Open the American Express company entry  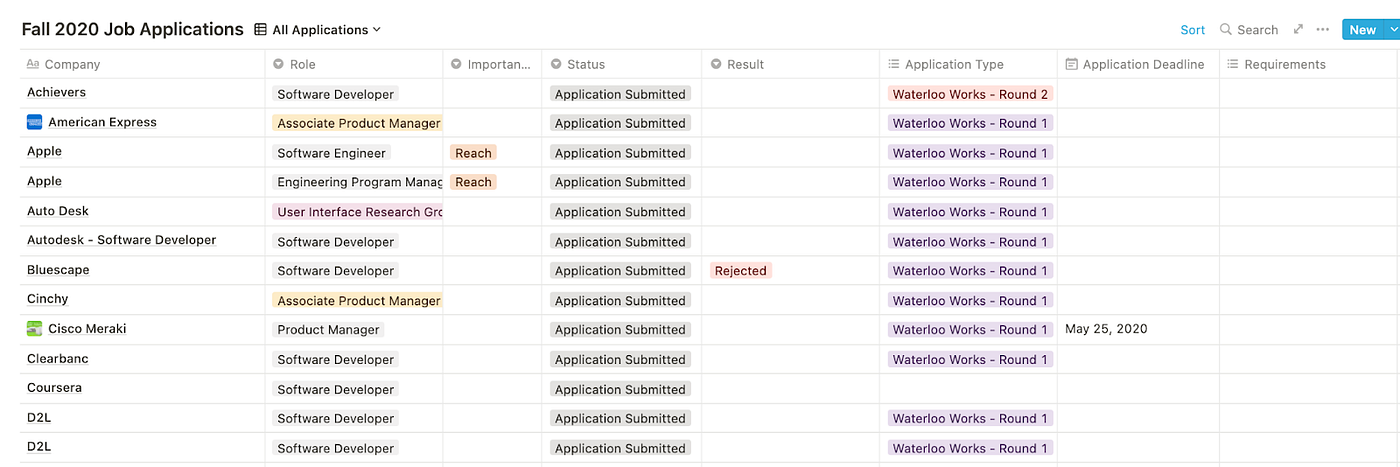102,122
